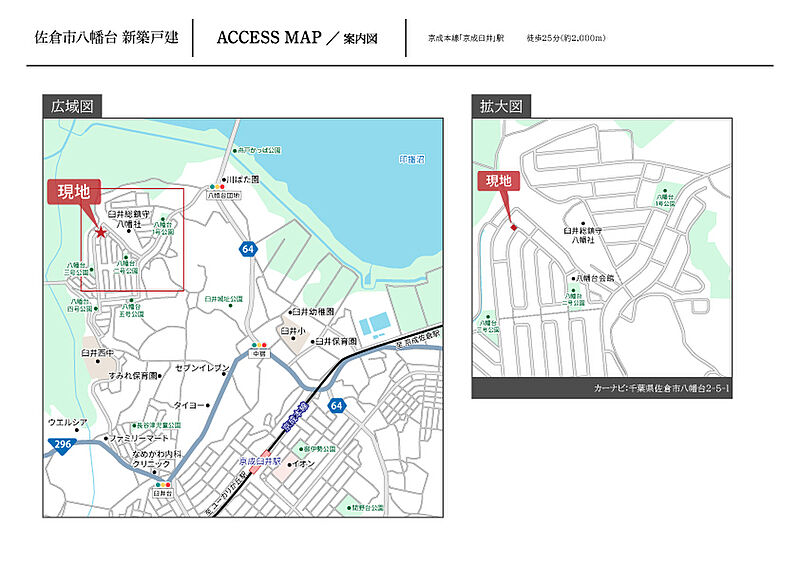The image size is (800, 565).
Task: Click the 印旛沼 lake label
Action: pos(411,160)
